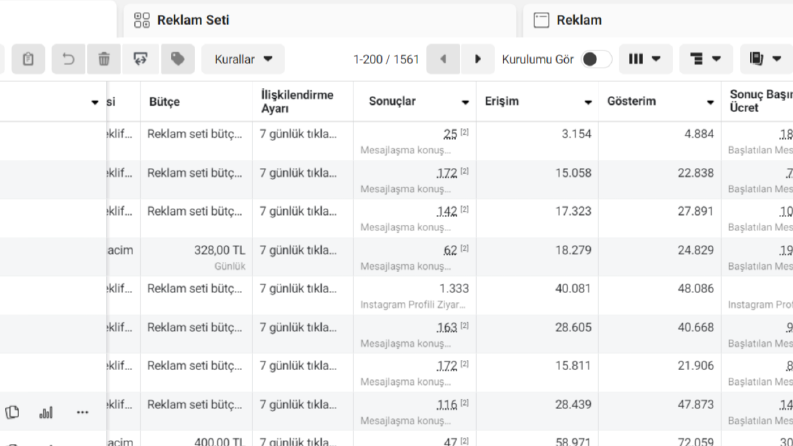The width and height of the screenshot is (793, 446).
Task: Click the pagination text 1-200 / 1561
Action: (x=386, y=60)
